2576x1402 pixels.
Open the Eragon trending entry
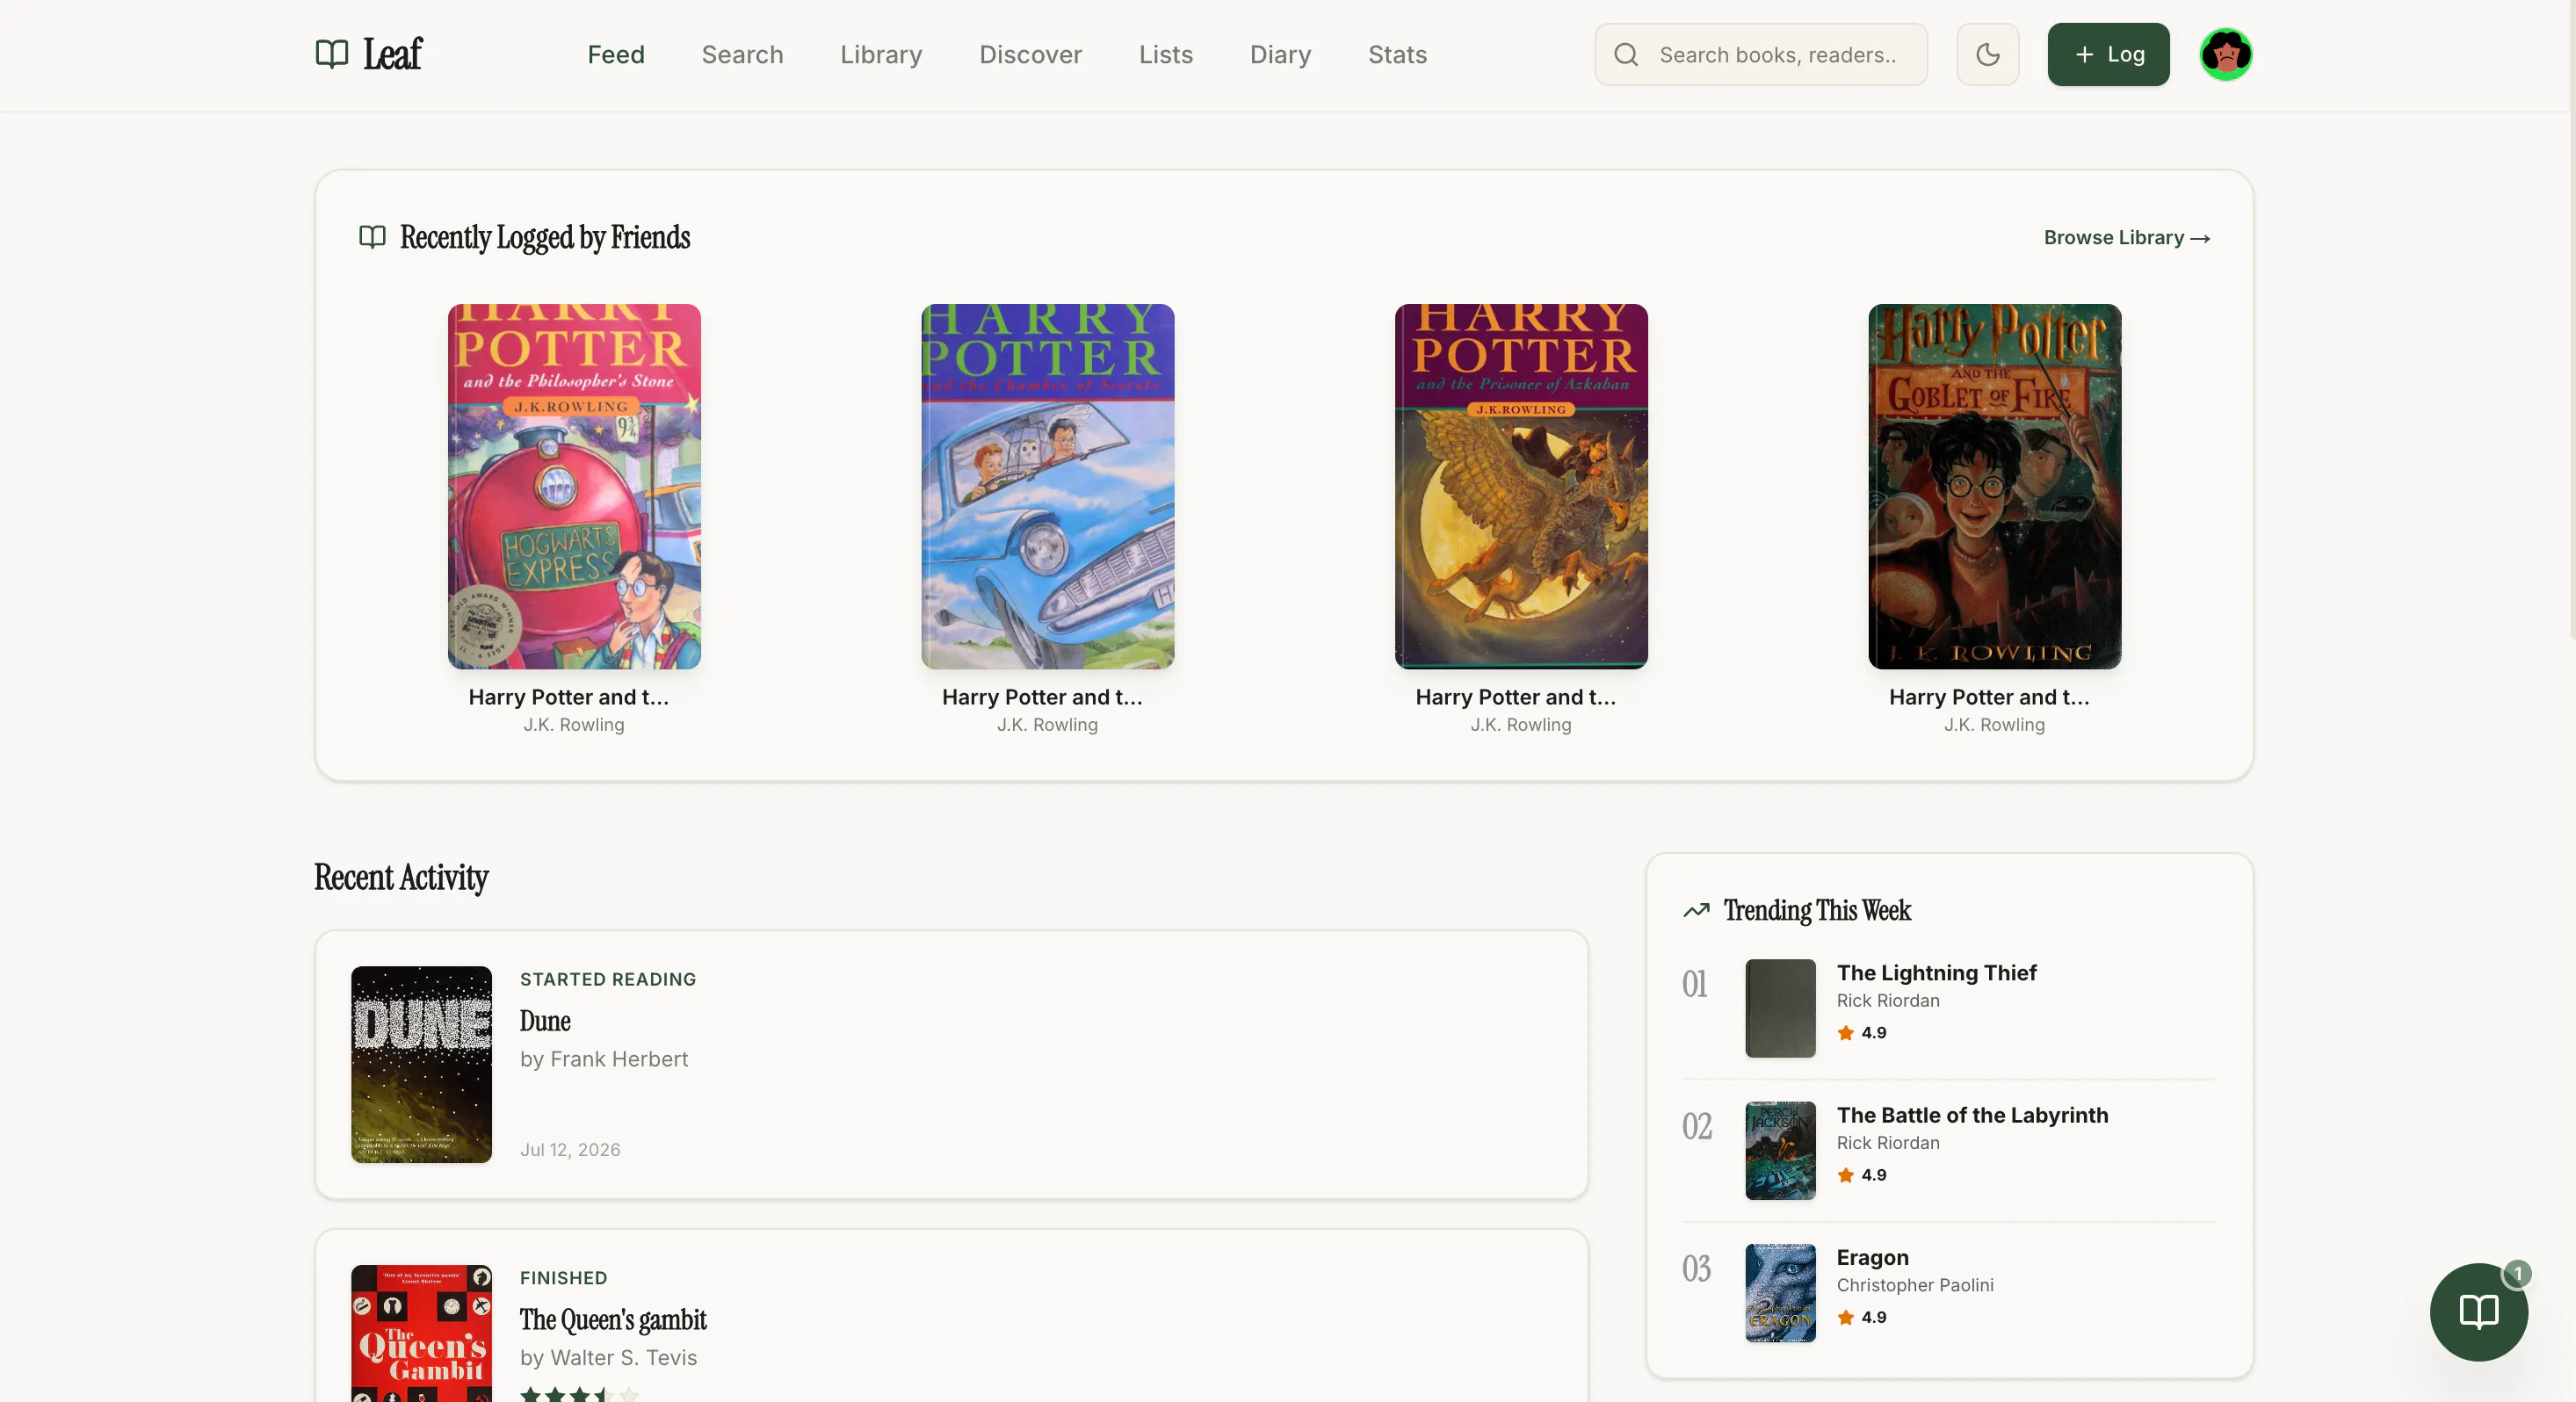point(1948,1292)
